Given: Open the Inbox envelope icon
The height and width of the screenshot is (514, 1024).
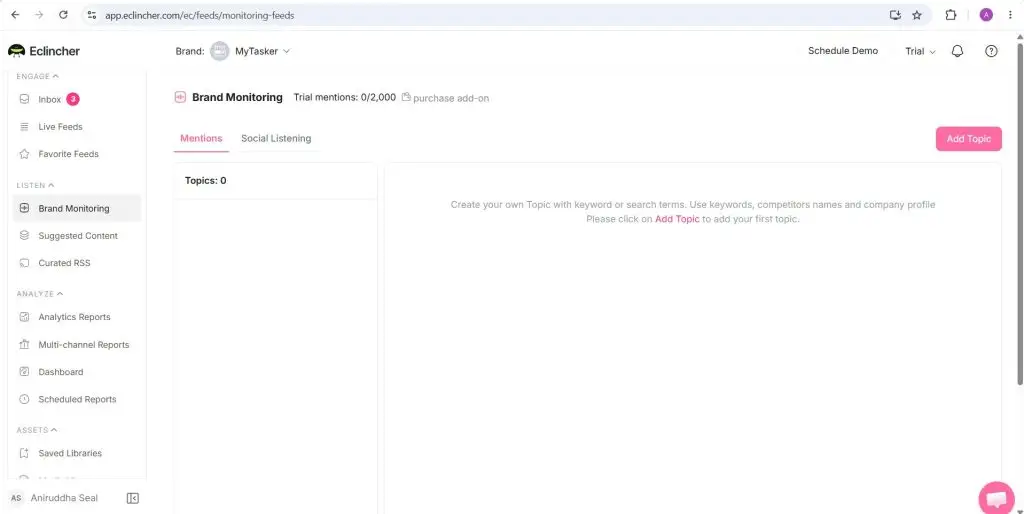Looking at the screenshot, I should click(x=24, y=99).
